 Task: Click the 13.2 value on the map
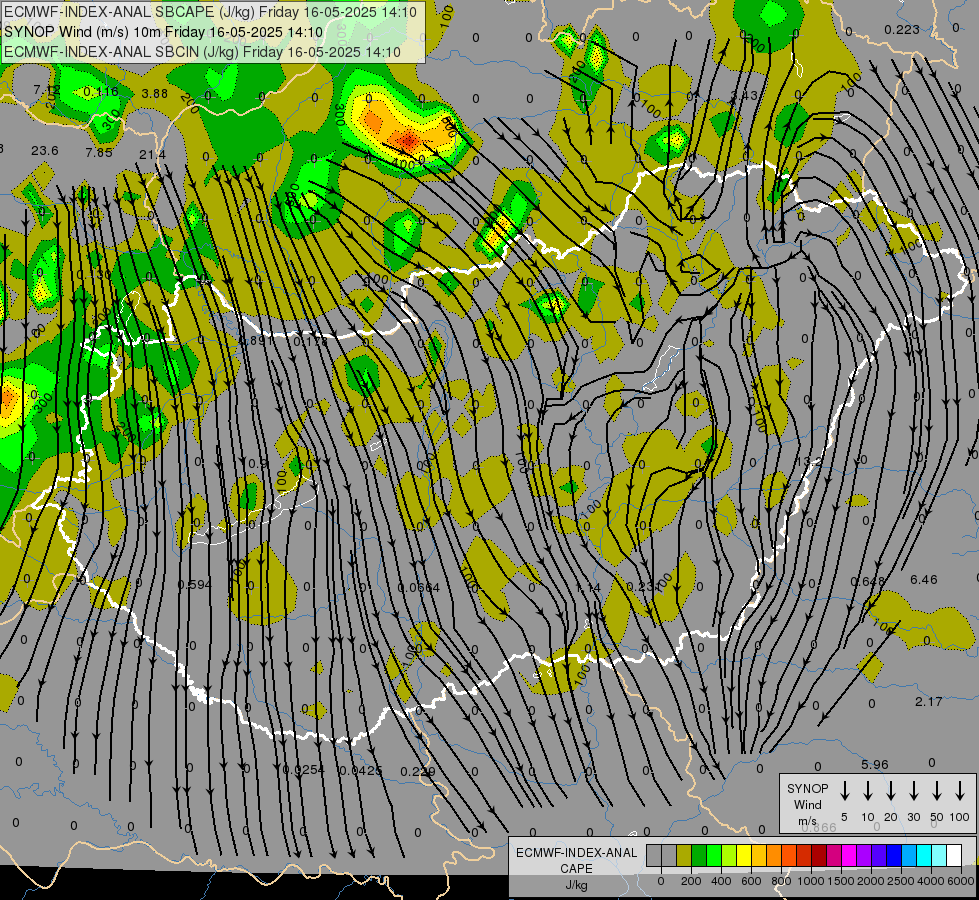(x=810, y=461)
